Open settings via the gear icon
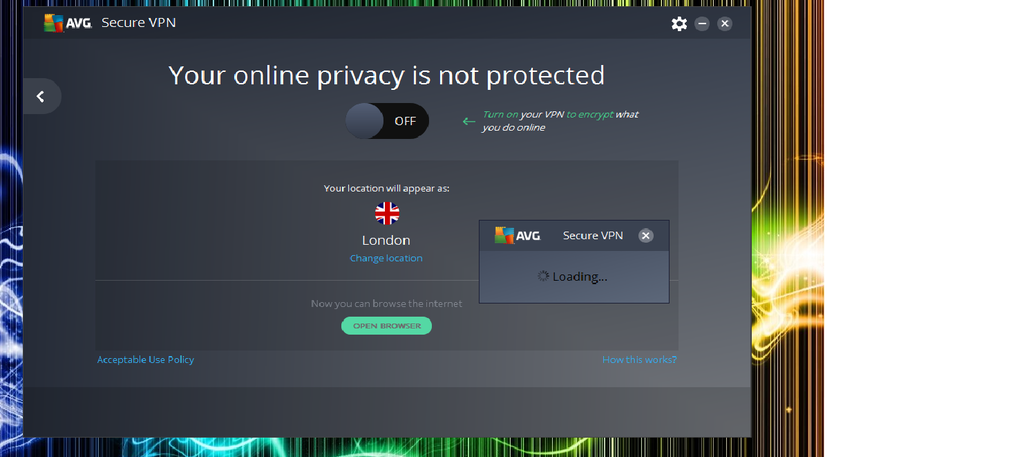The height and width of the screenshot is (457, 1024). (x=679, y=24)
